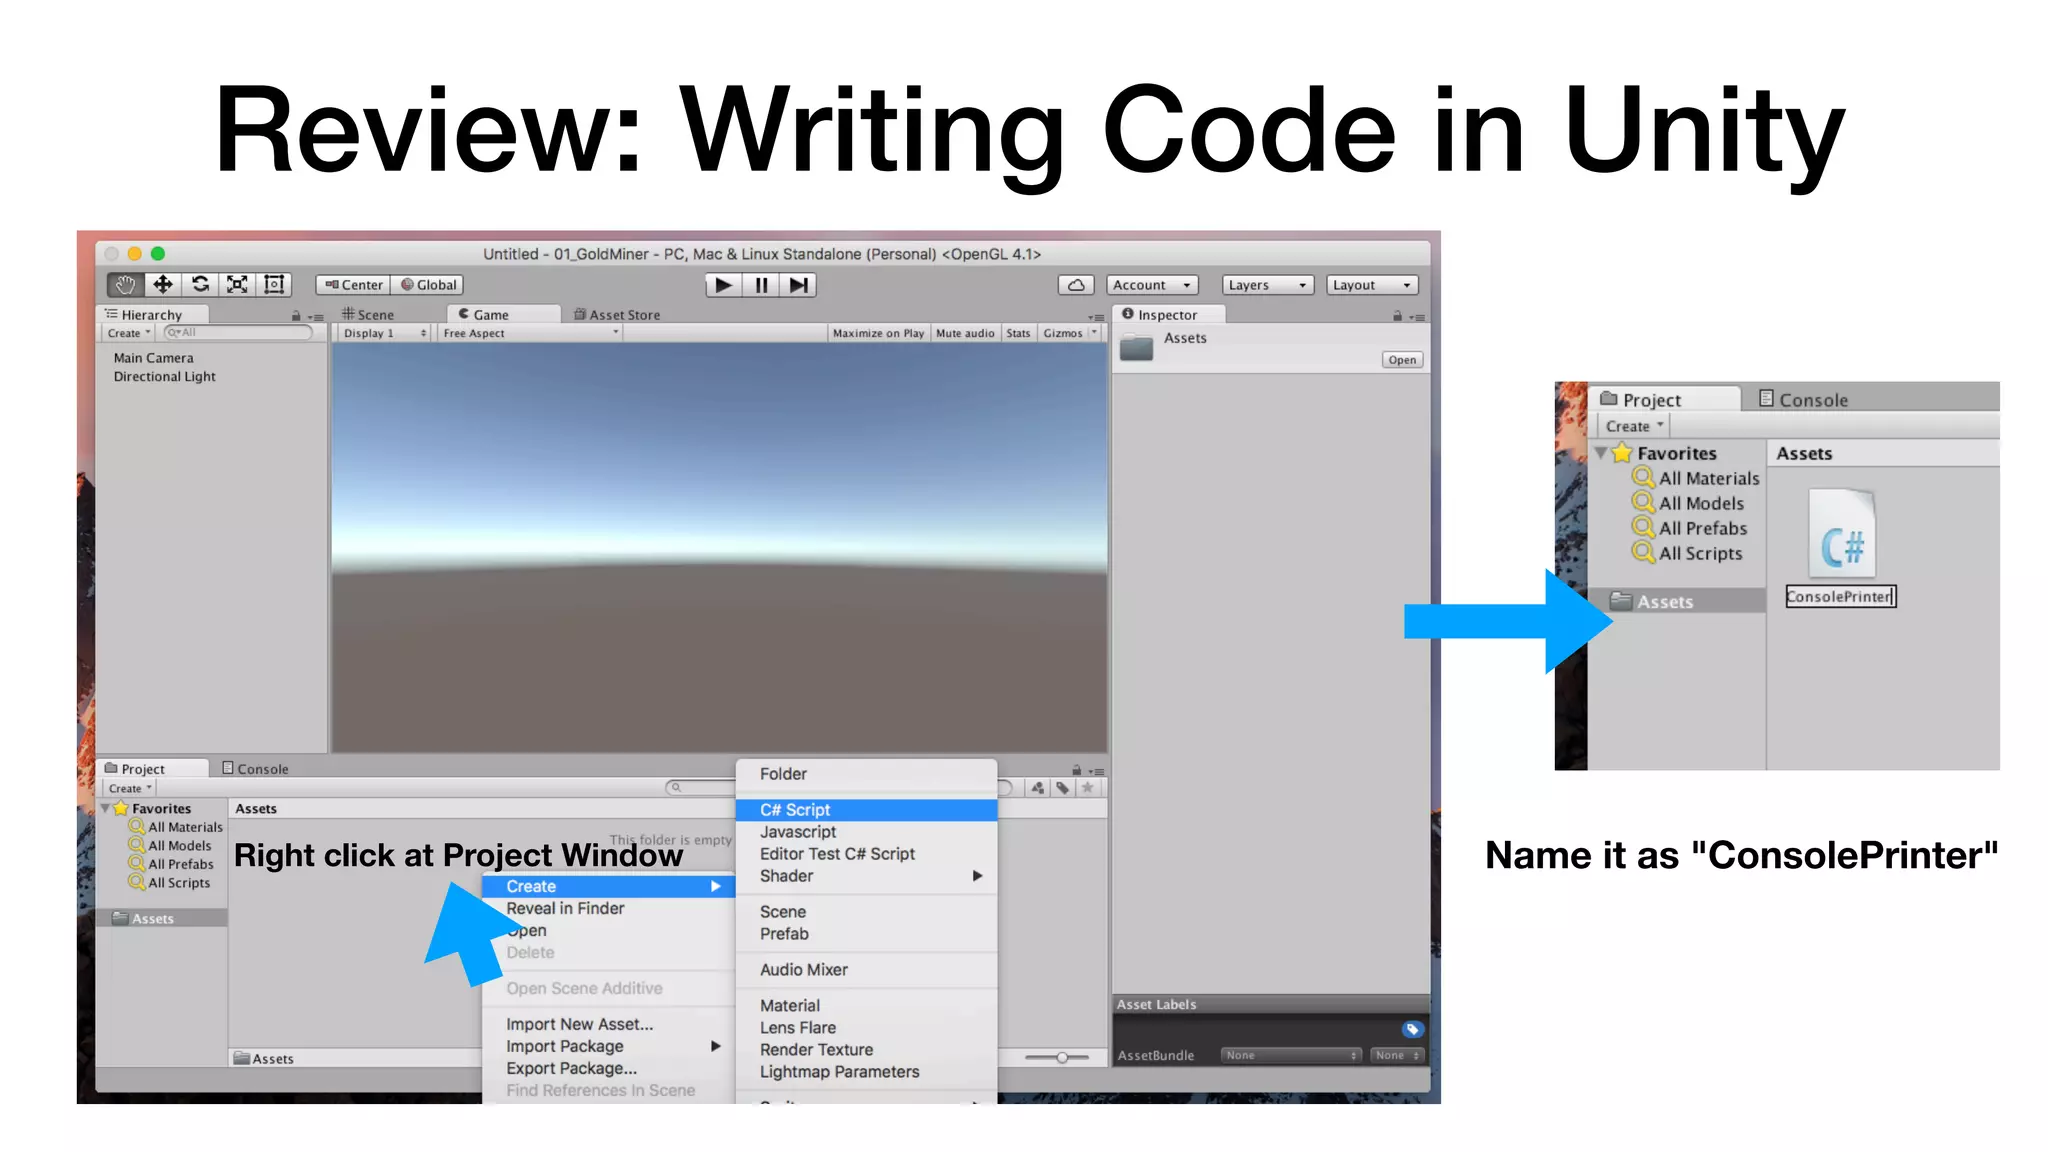Open the AssetBundle variant None dropdown

coord(1397,1055)
